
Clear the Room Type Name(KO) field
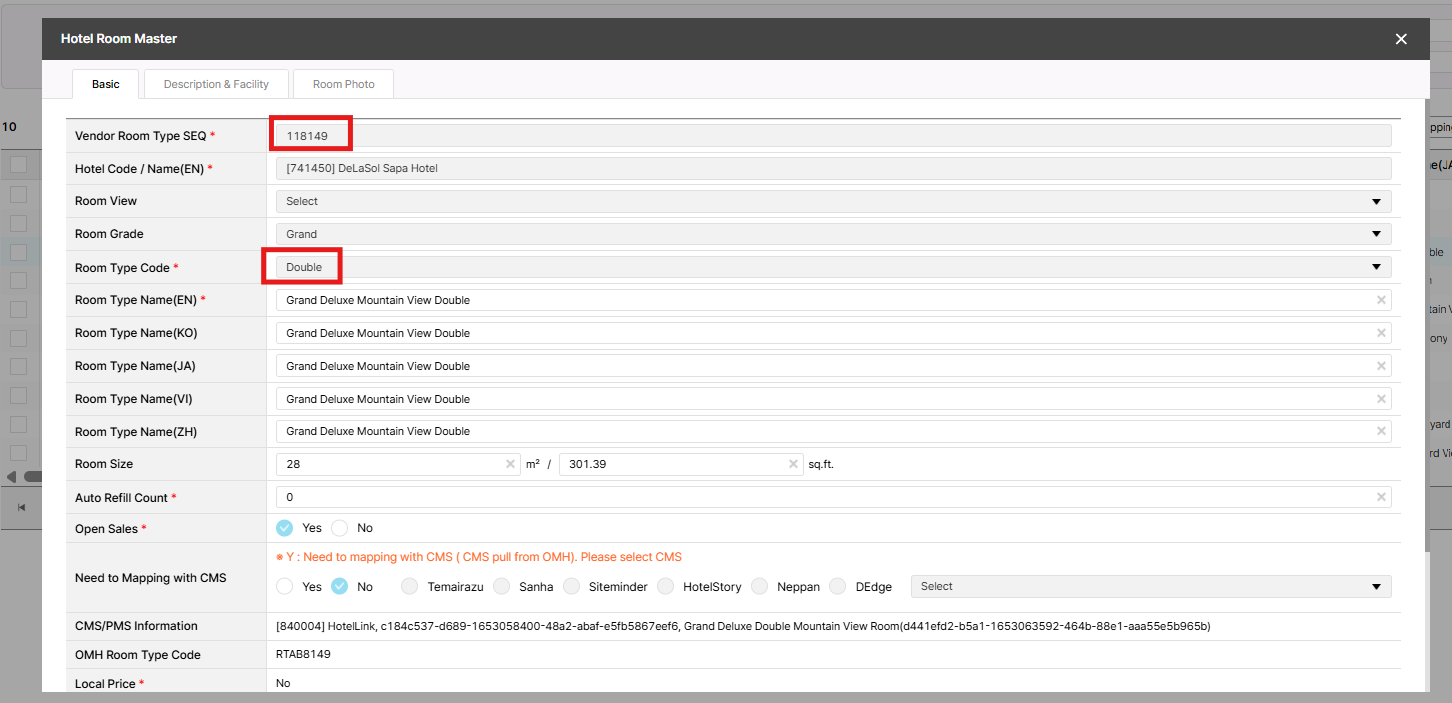click(1381, 333)
